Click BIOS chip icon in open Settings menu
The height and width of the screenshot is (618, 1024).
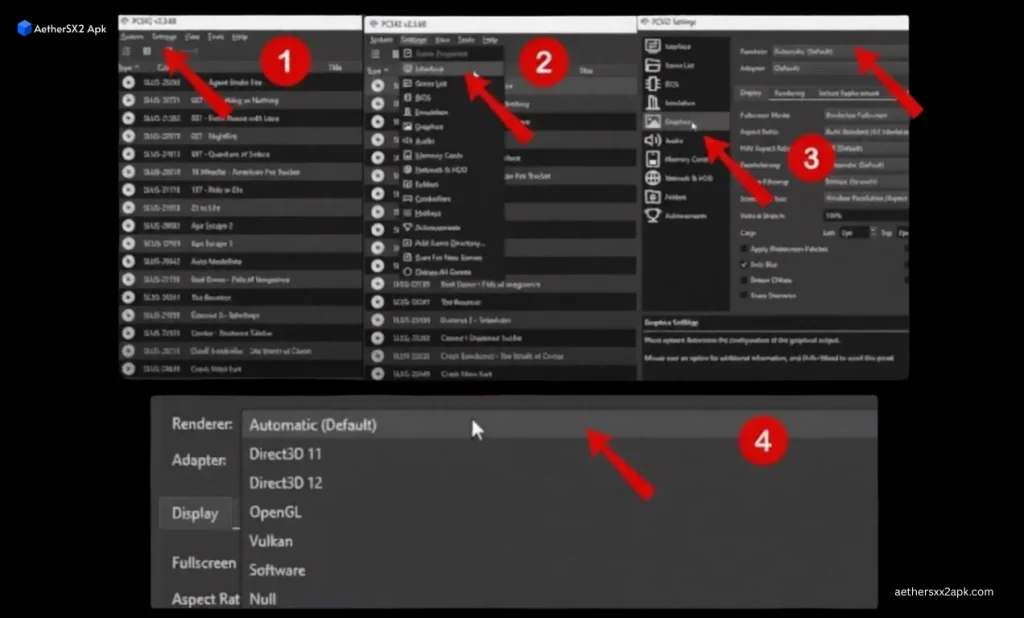tap(408, 97)
